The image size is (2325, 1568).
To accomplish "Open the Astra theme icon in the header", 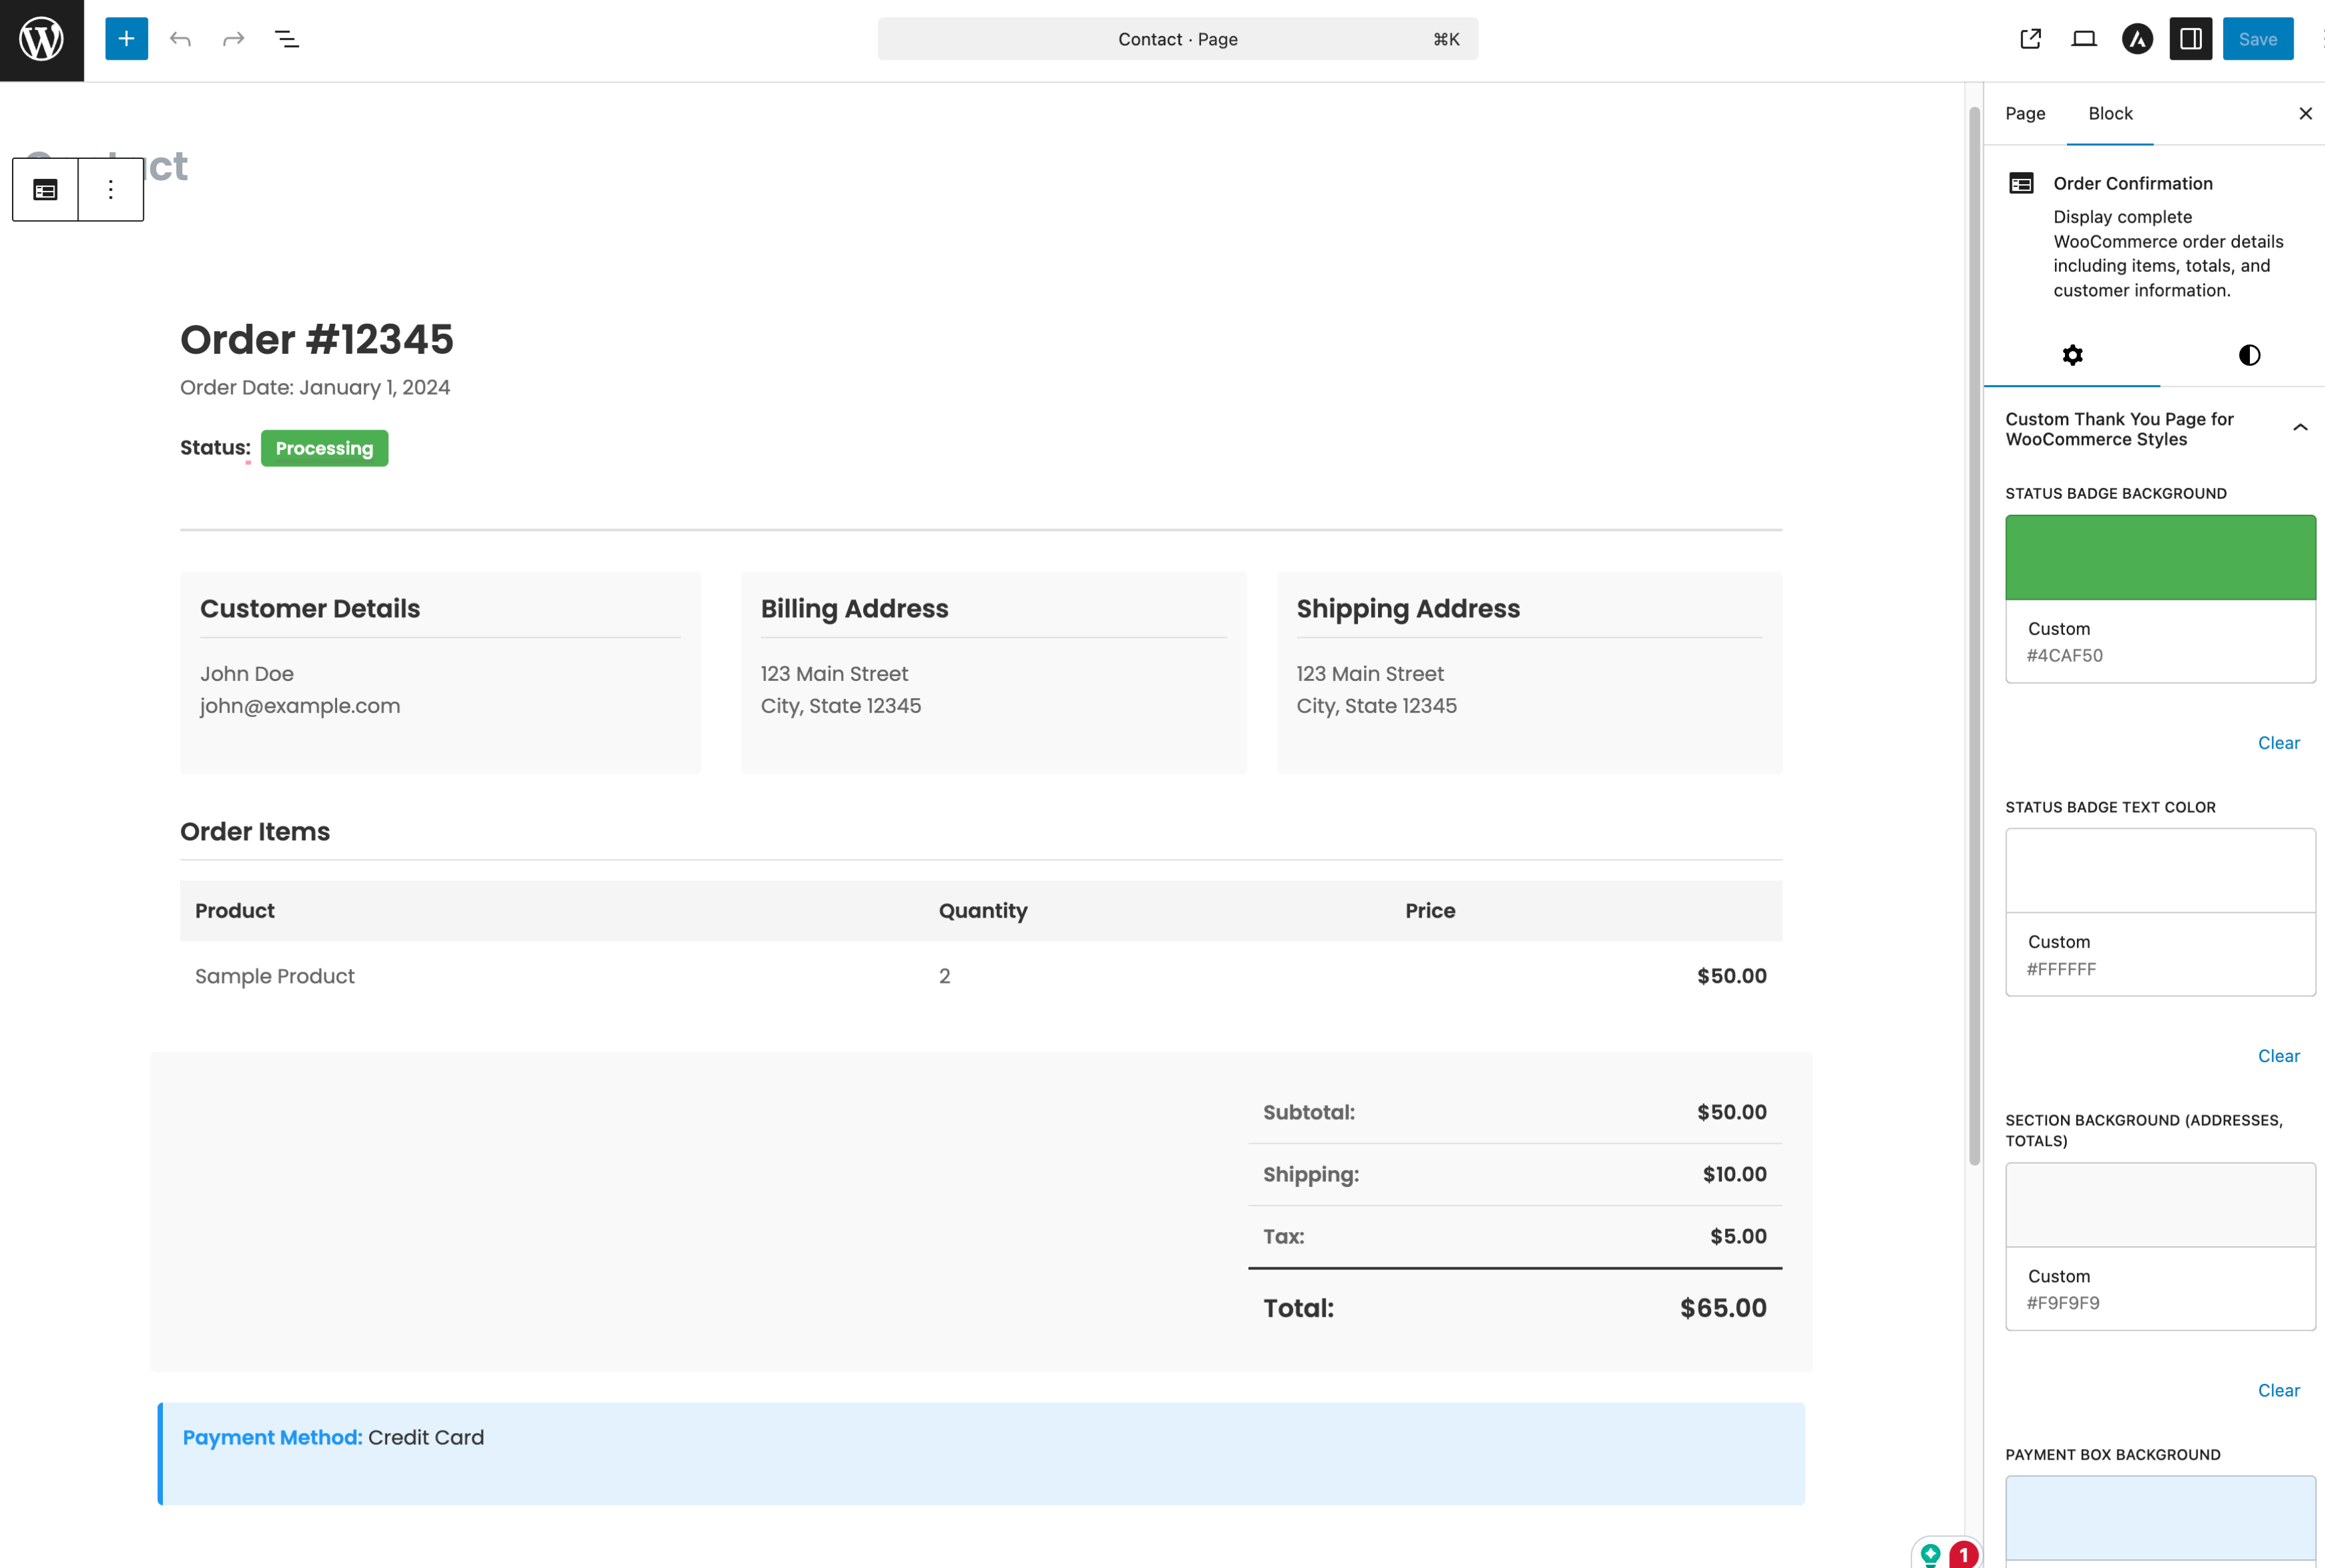I will tap(2137, 38).
